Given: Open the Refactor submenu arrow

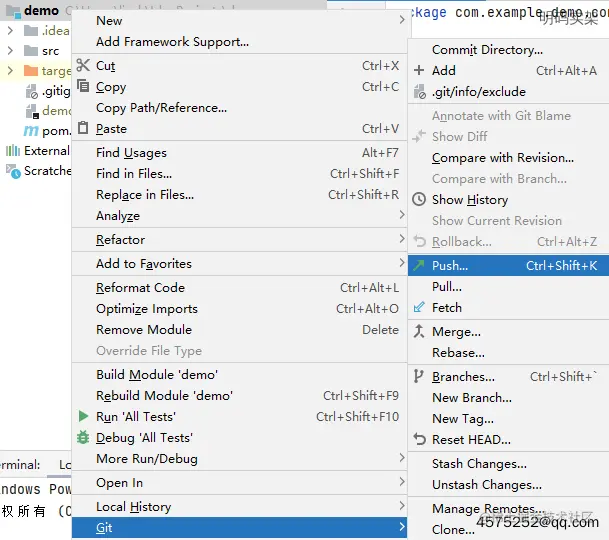Looking at the screenshot, I should (x=402, y=239).
